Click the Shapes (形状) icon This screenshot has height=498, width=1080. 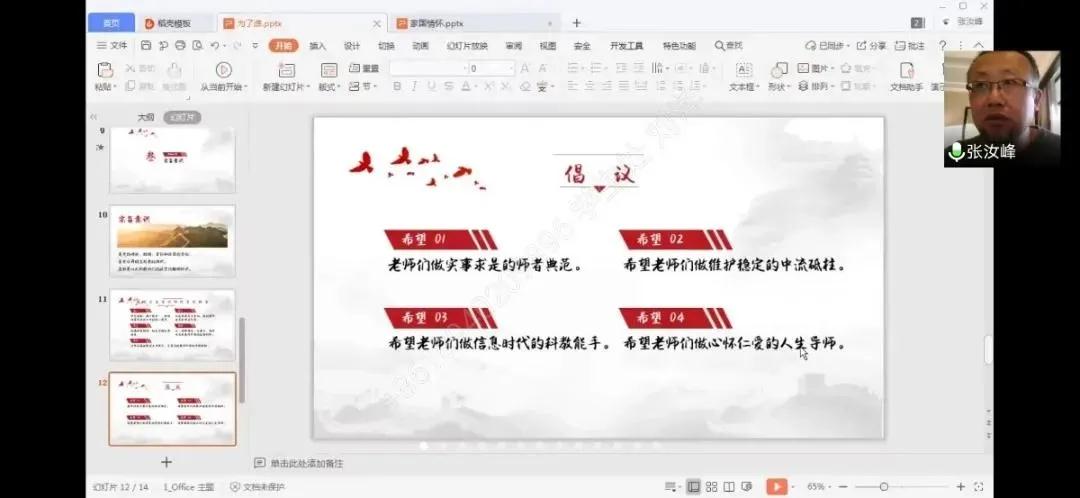(776, 70)
